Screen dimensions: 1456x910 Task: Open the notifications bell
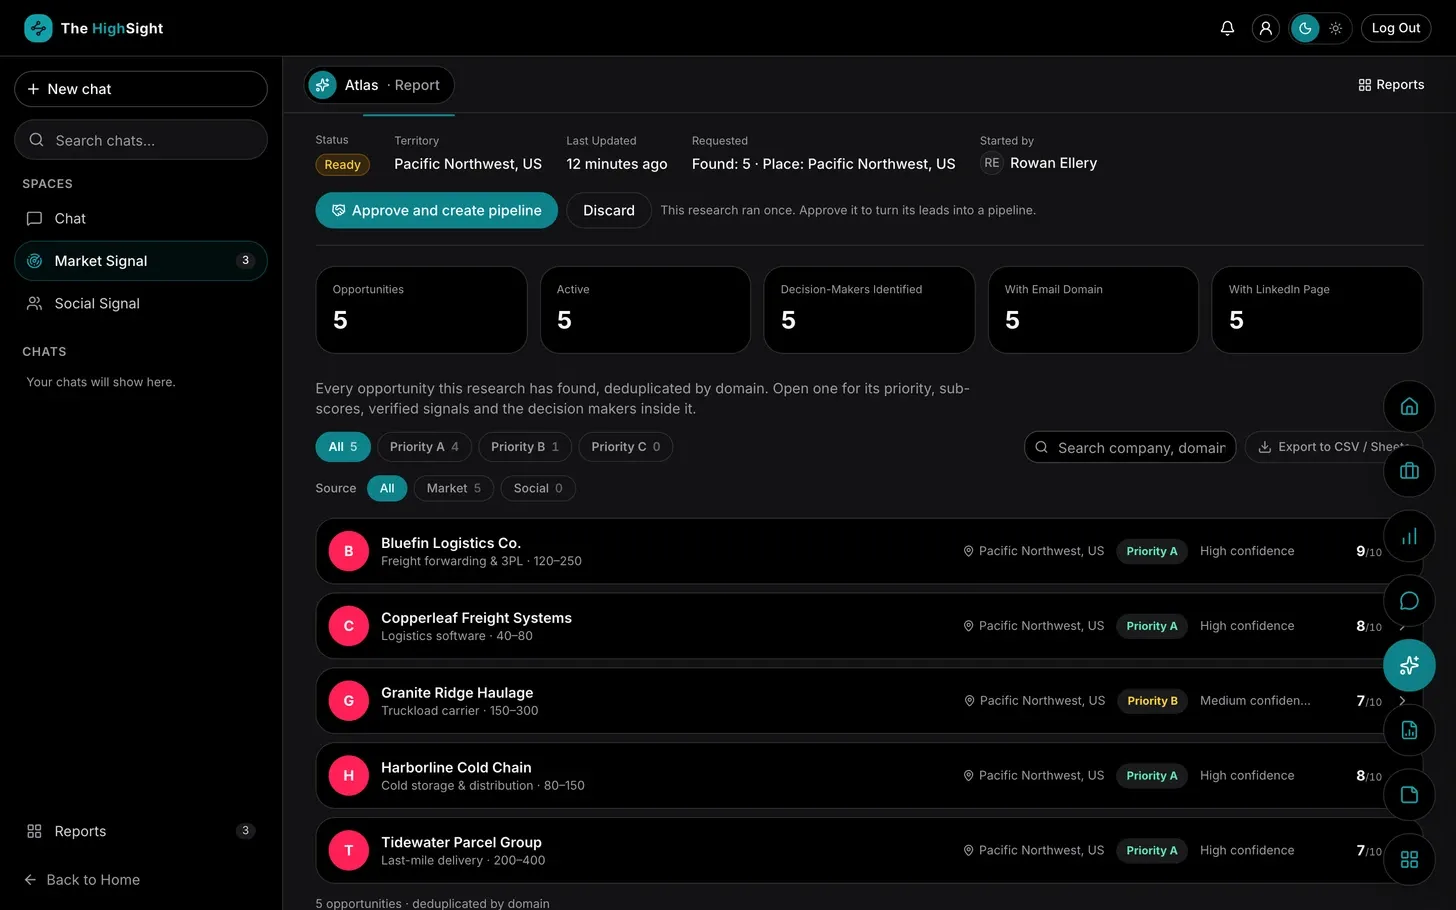1227,28
